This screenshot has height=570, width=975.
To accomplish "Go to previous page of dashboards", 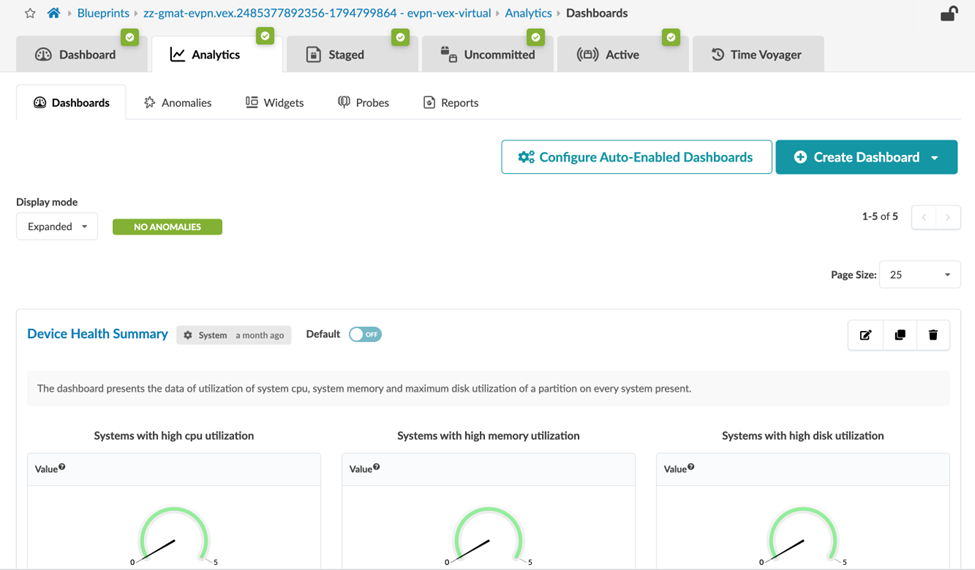I will (x=924, y=217).
